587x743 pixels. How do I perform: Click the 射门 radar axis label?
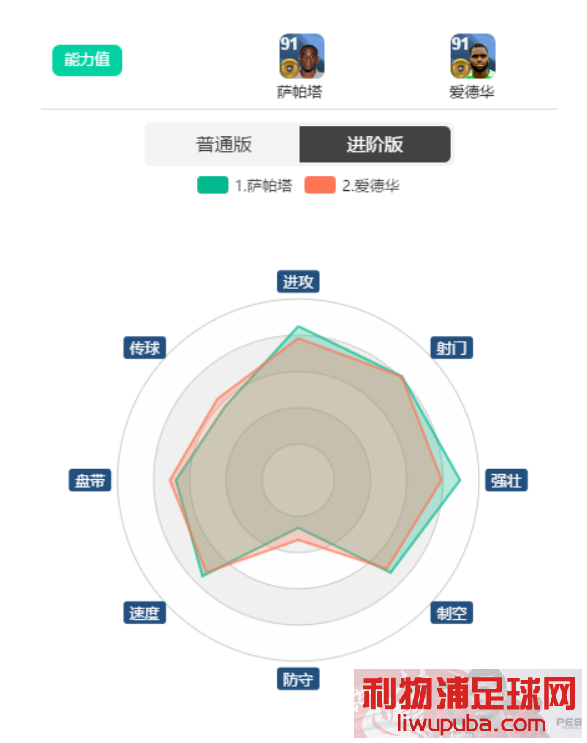pos(452,348)
